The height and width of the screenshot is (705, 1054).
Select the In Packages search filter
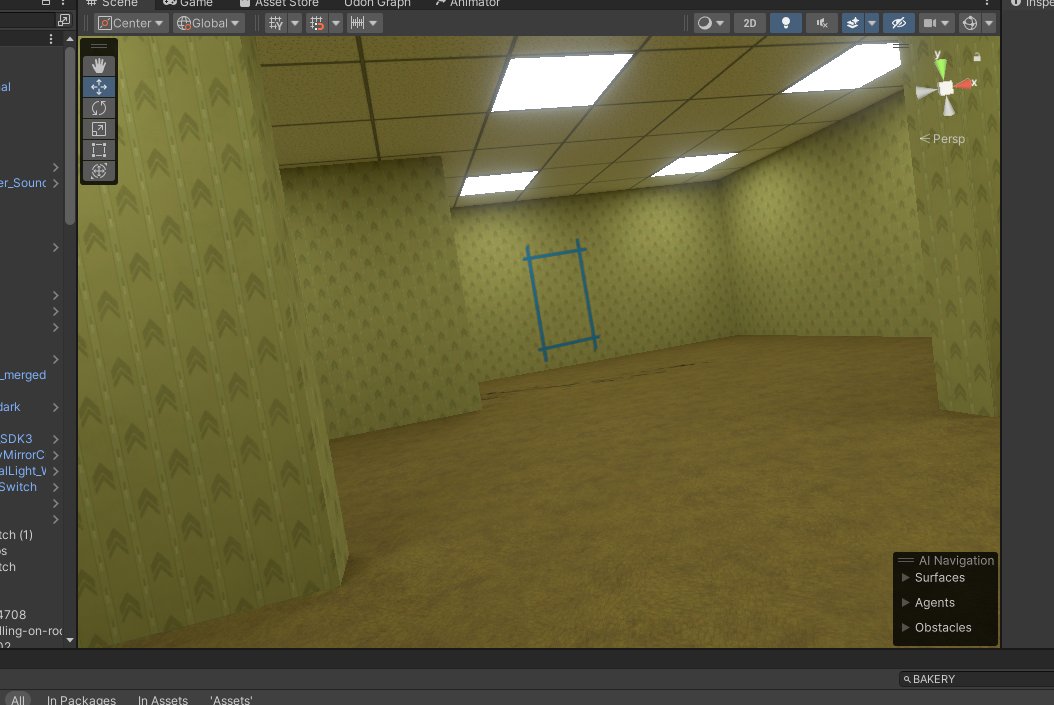coord(81,700)
